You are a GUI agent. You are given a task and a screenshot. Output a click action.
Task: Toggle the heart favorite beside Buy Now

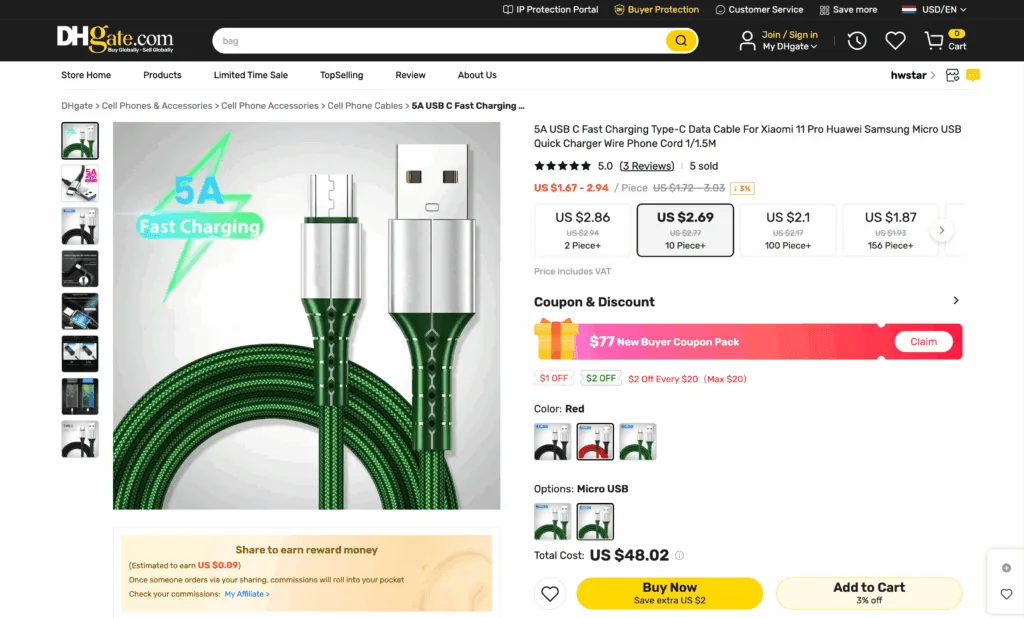550,593
